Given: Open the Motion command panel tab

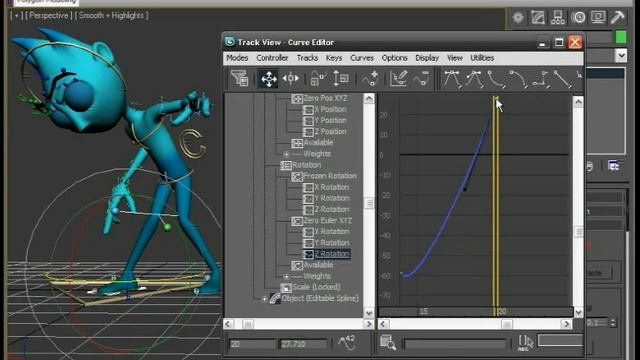Looking at the screenshot, I should point(578,18).
